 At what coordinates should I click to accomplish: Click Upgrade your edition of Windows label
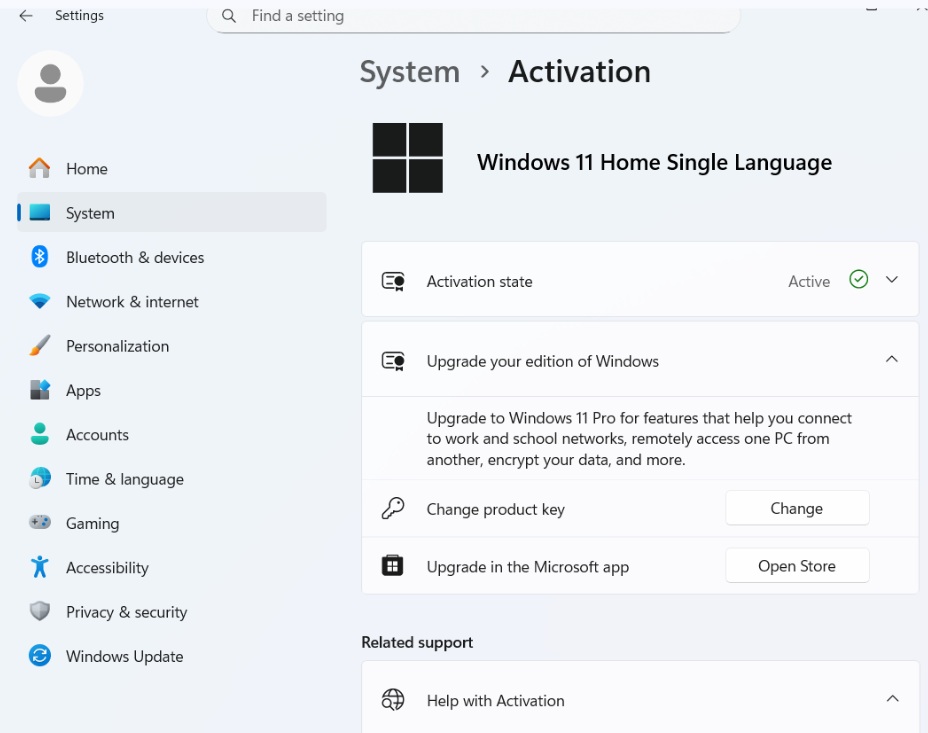pos(543,361)
